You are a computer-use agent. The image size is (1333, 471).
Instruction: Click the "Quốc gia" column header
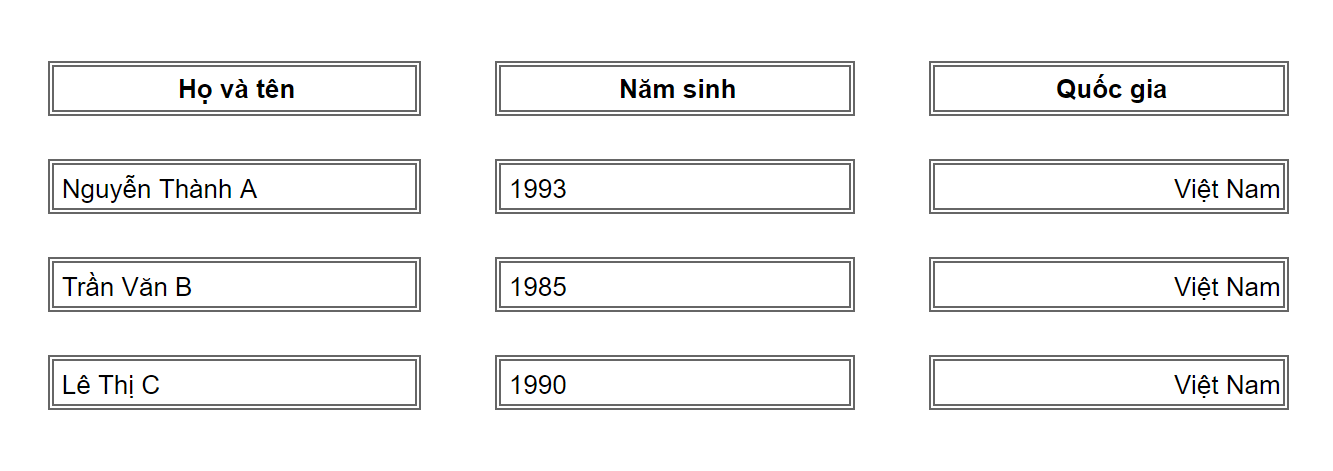[1110, 89]
